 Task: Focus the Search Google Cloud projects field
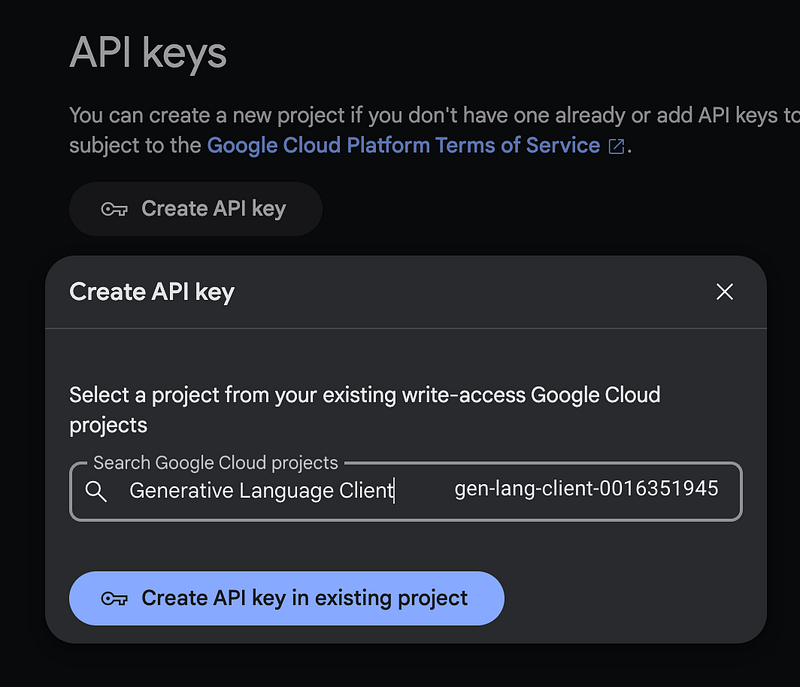click(x=406, y=492)
